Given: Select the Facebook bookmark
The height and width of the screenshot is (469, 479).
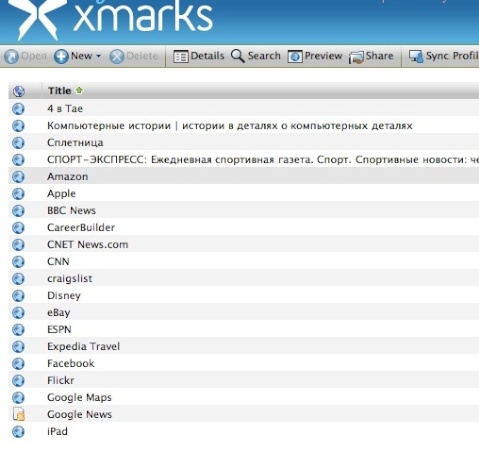Looking at the screenshot, I should [244, 364].
